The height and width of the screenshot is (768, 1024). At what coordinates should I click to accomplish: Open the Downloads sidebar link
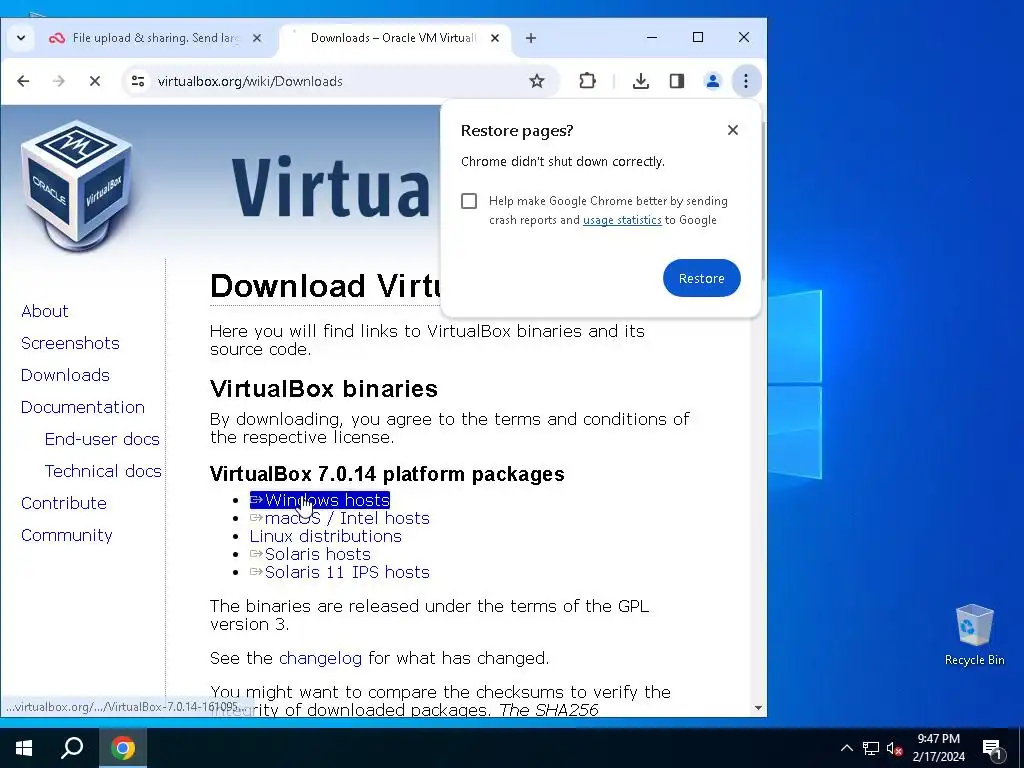pos(65,376)
